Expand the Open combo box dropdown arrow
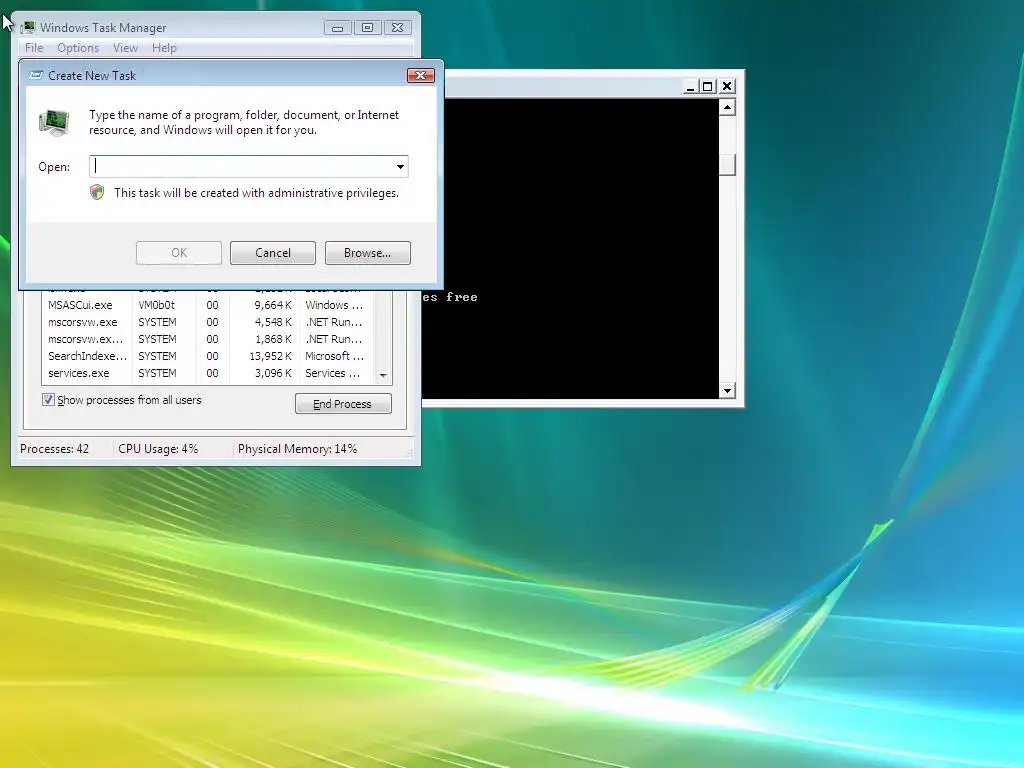1024x768 pixels. click(400, 167)
